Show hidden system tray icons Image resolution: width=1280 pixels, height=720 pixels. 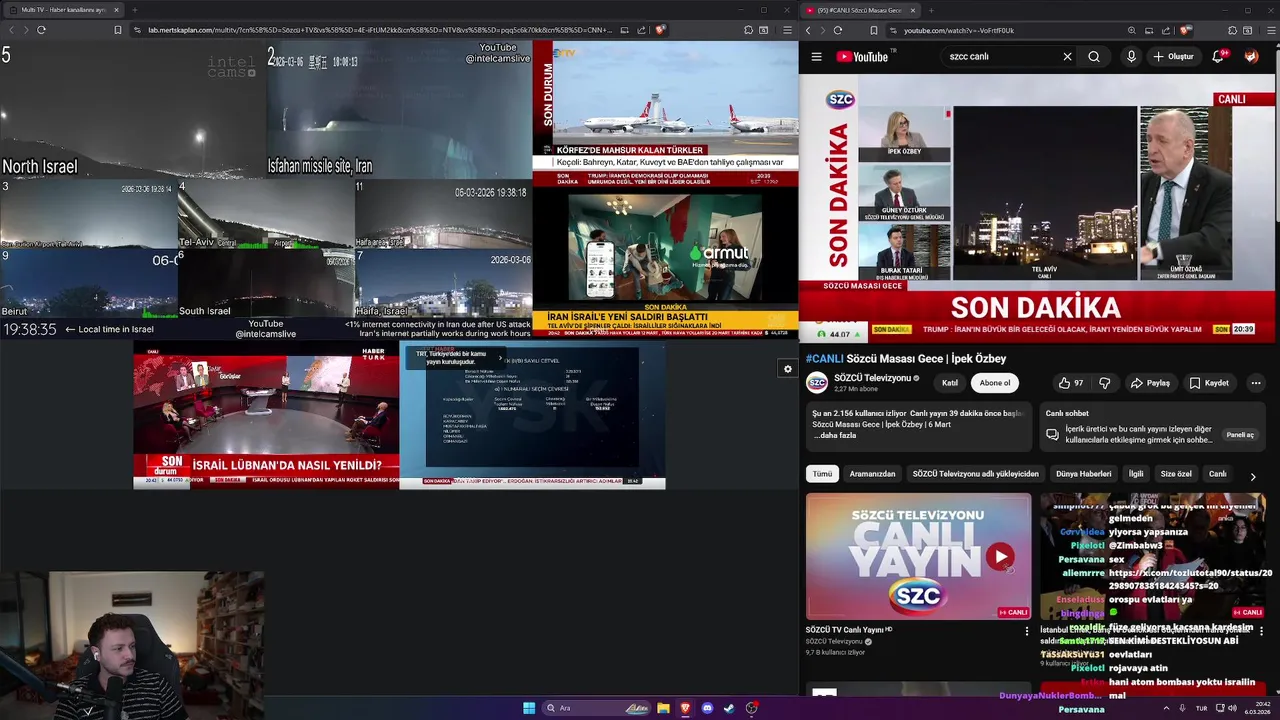(1166, 708)
